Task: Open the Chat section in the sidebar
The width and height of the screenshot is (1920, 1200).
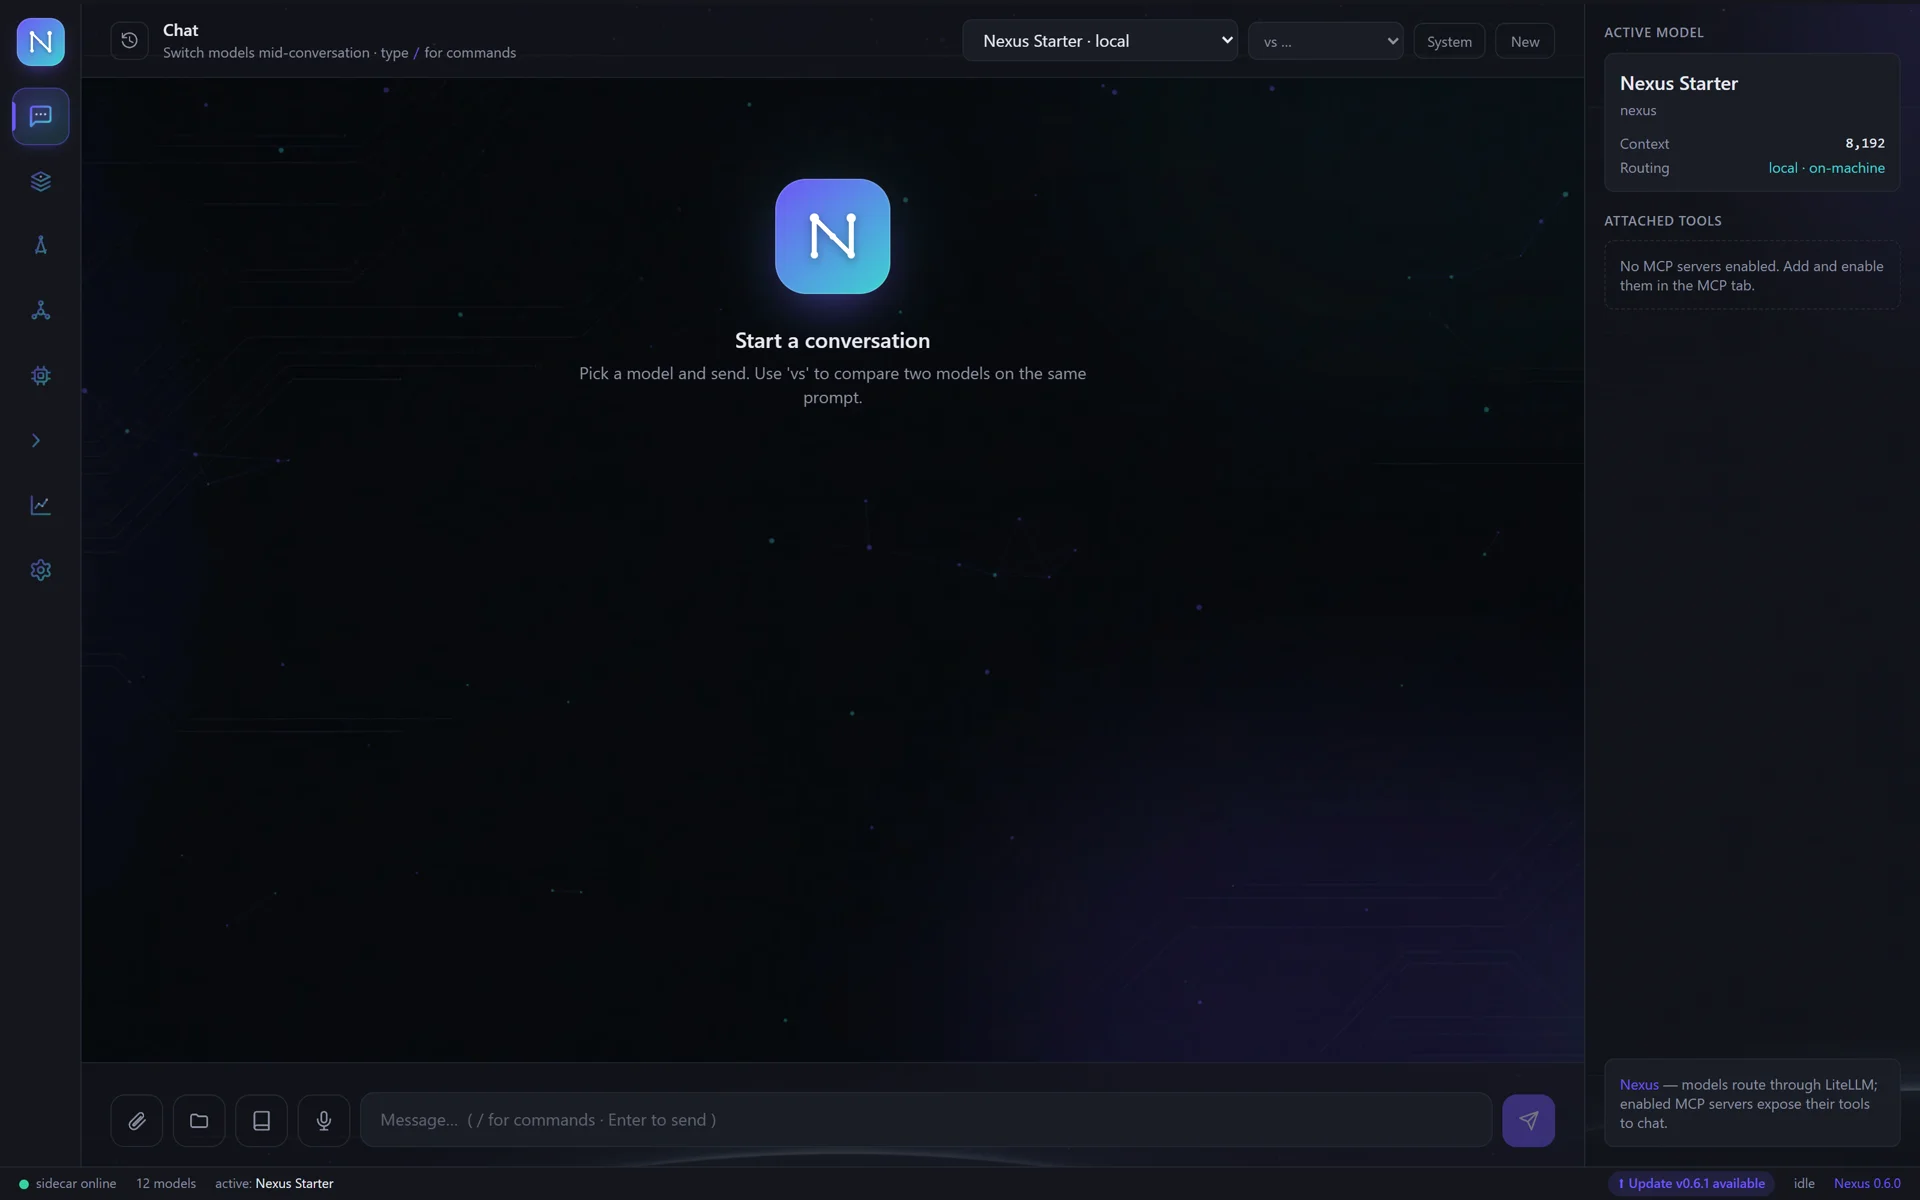Action: 41,116
